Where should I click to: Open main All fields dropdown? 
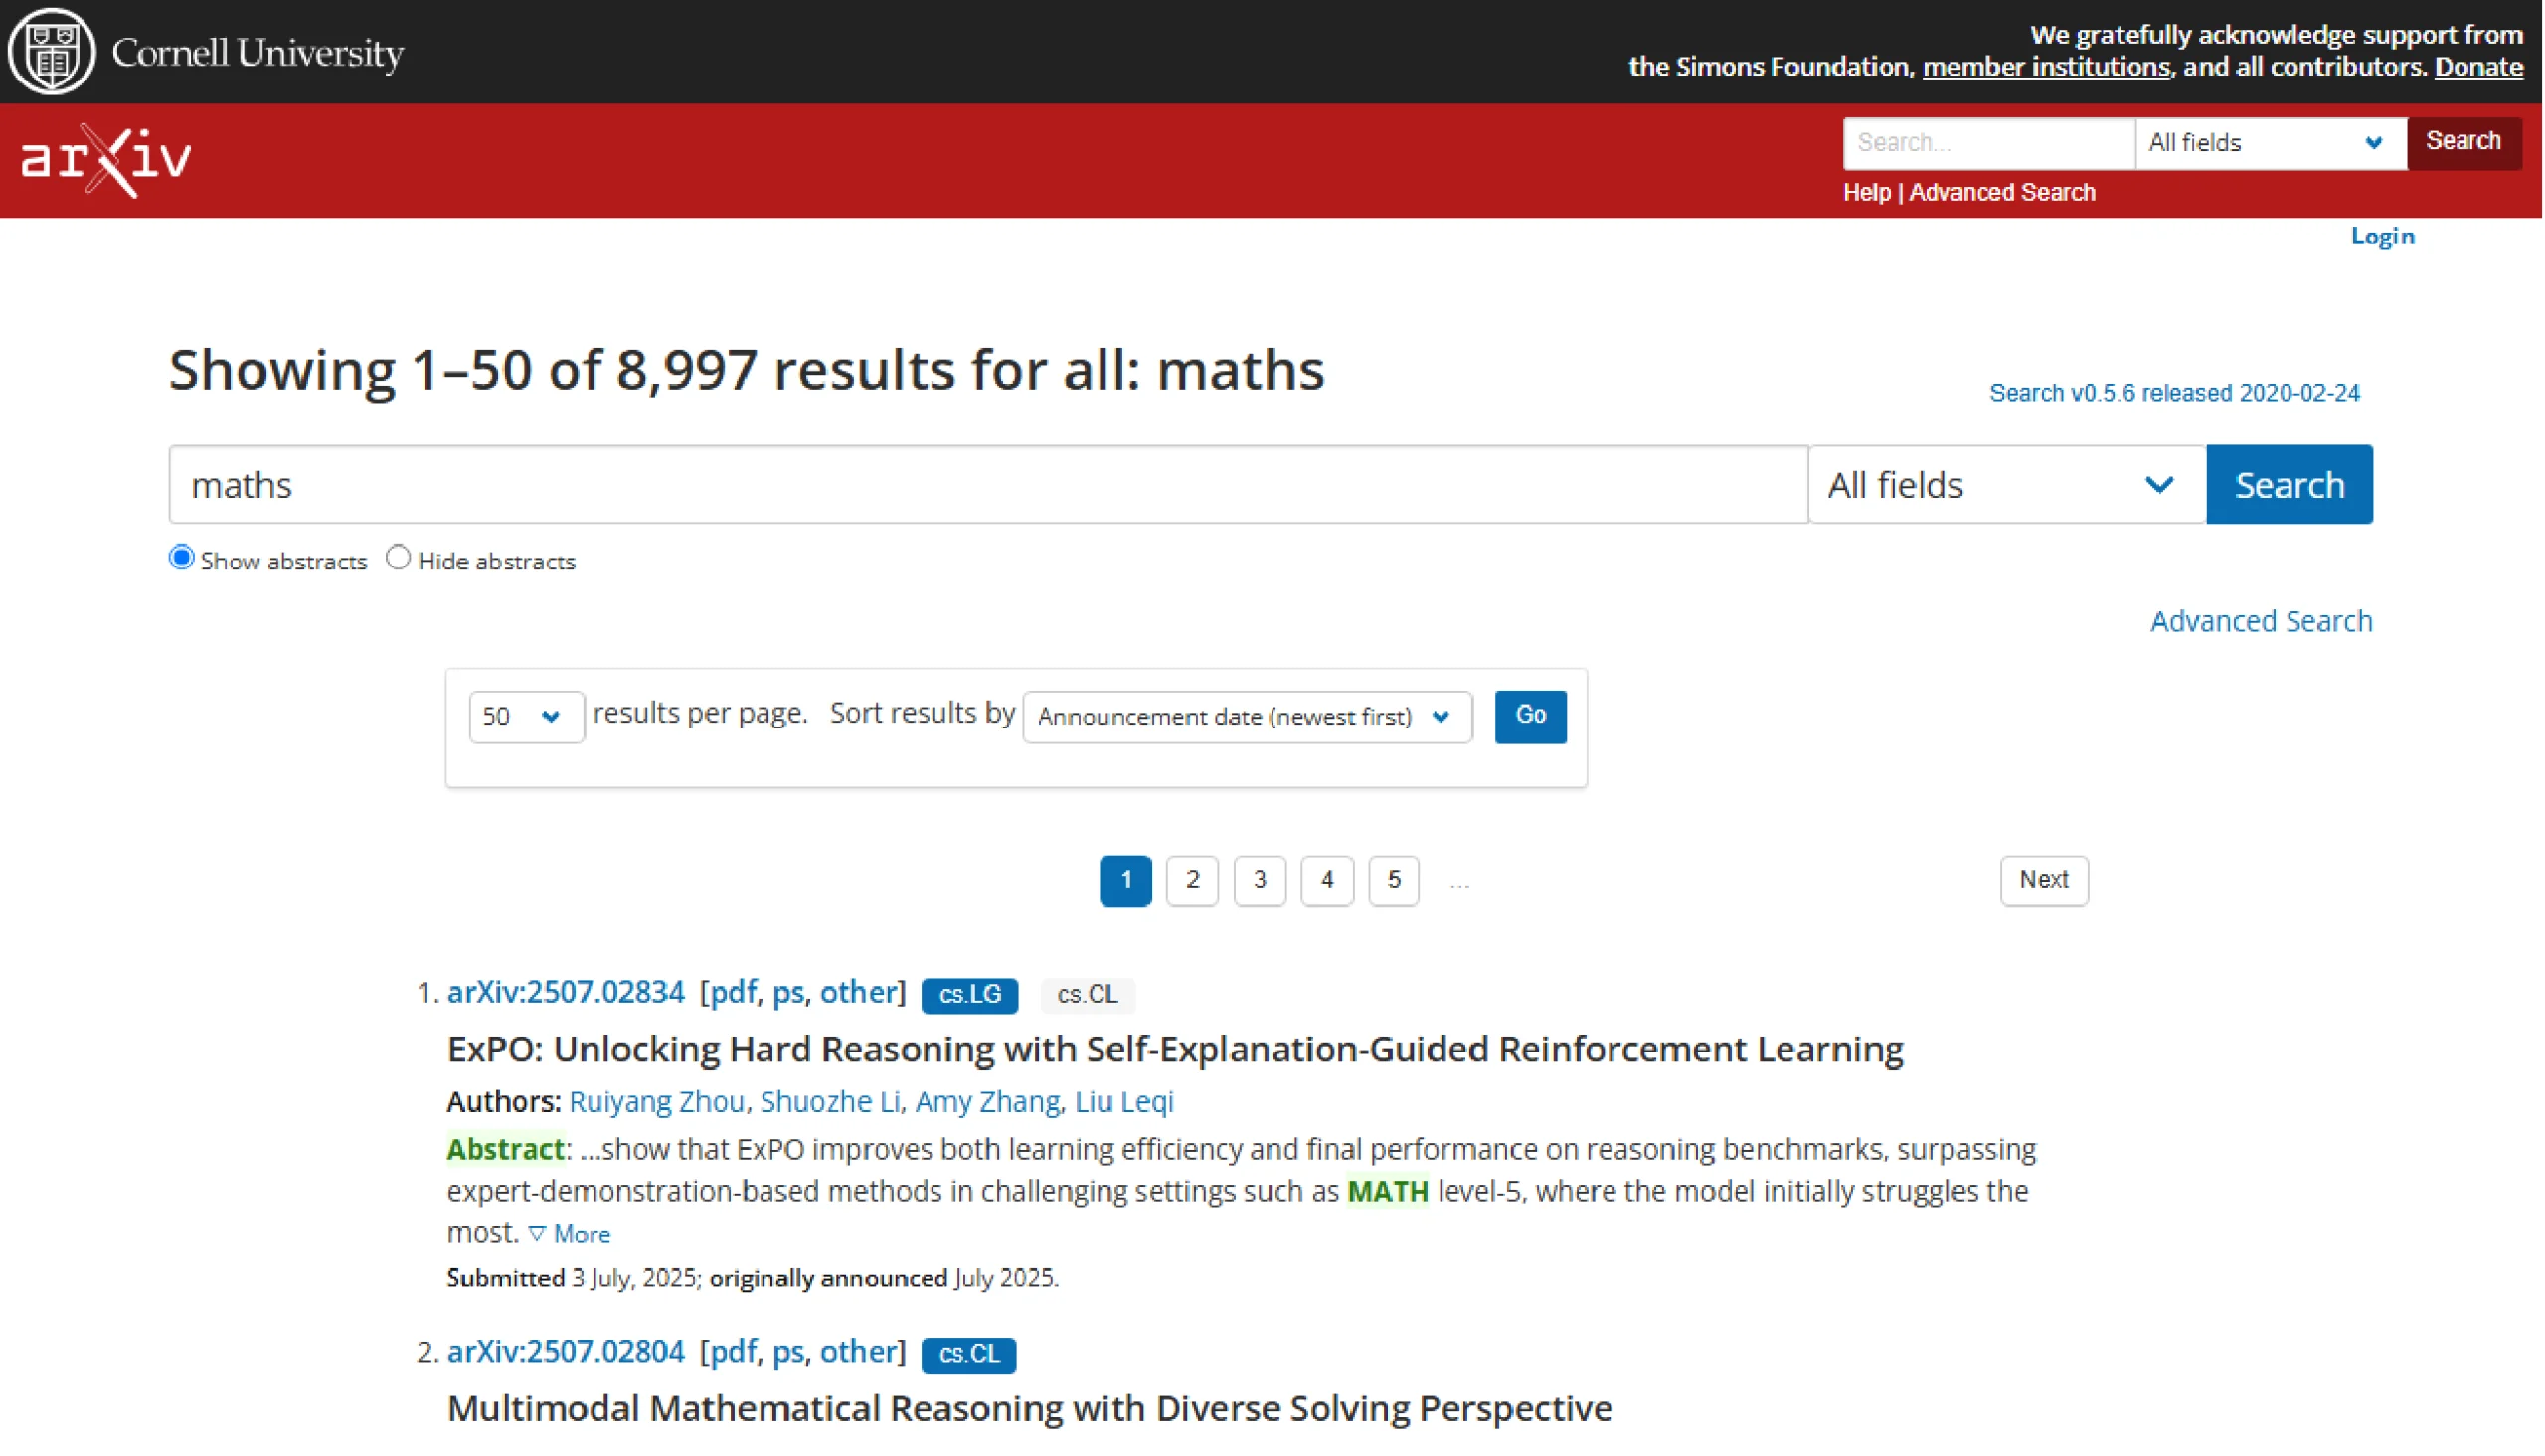(x=2006, y=485)
